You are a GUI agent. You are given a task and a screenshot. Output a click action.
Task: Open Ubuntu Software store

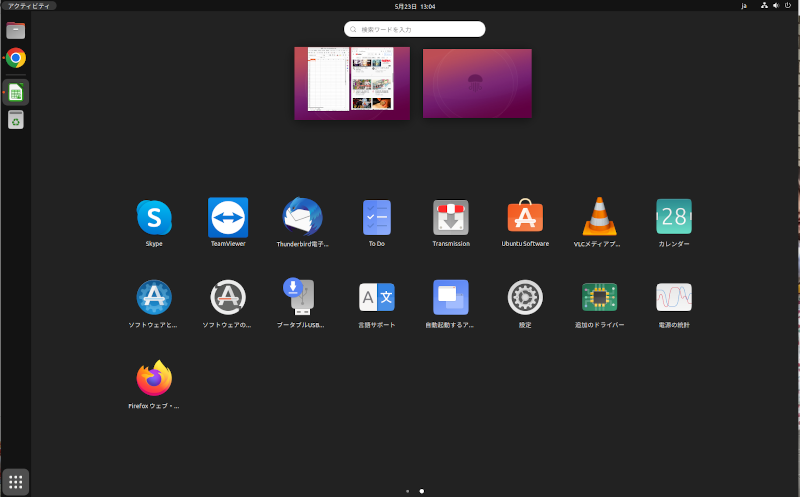tap(525, 216)
